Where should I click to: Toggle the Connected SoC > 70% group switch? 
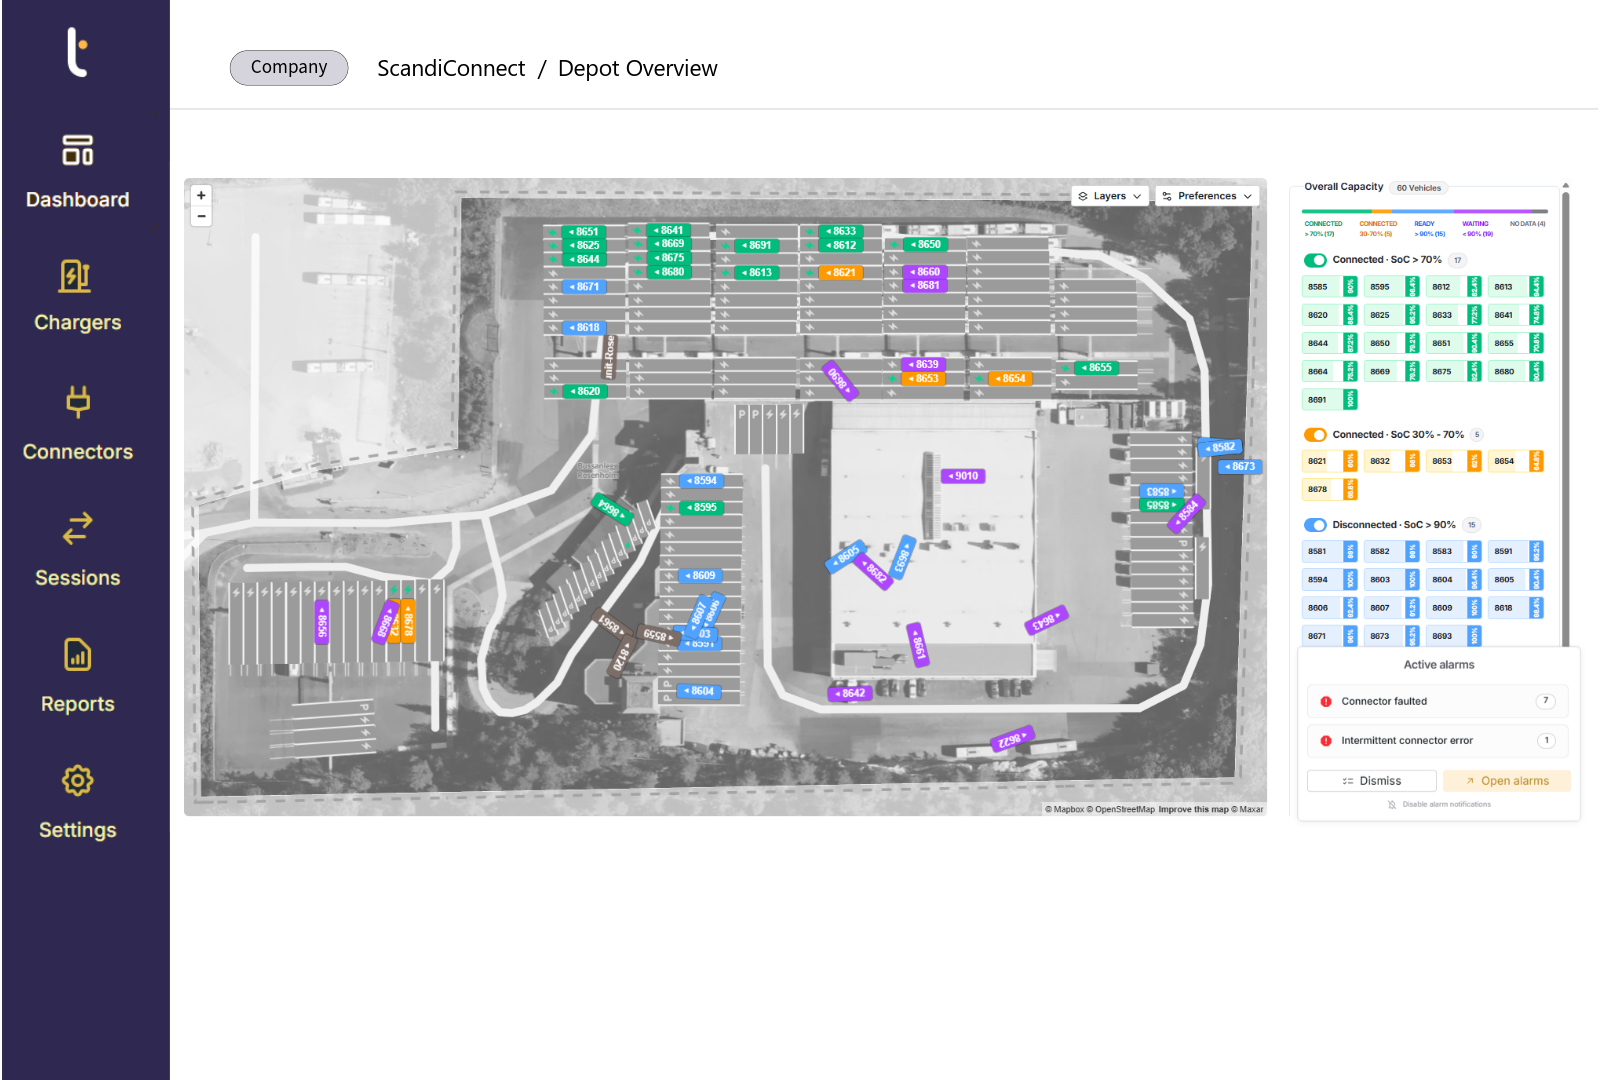[x=1316, y=259]
